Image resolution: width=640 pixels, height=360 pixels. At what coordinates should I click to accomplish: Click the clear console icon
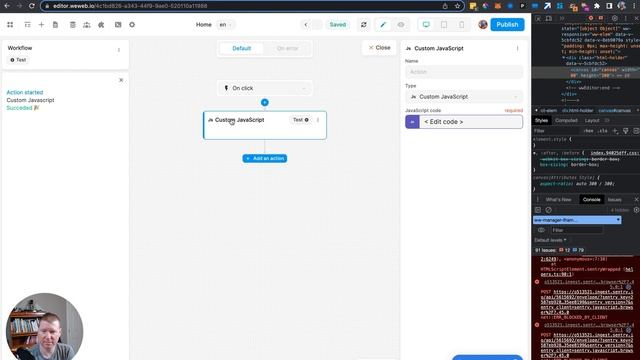(x=549, y=210)
